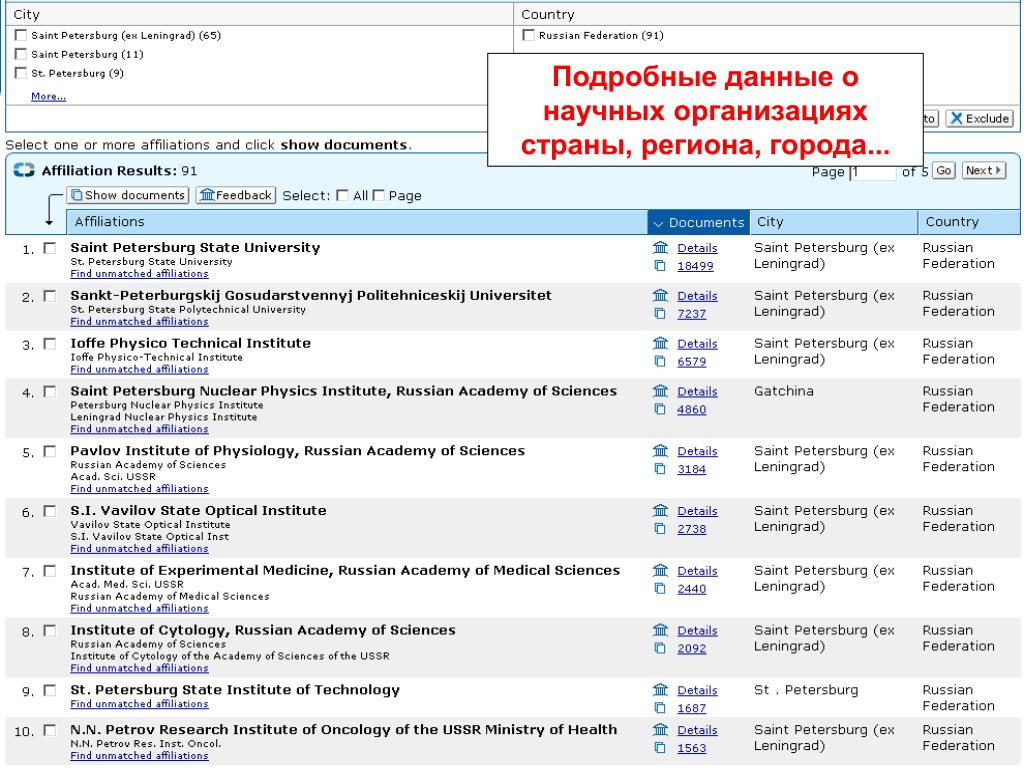1024x768 pixels.
Task: Click Gatchina city cell
Action: pos(783,391)
